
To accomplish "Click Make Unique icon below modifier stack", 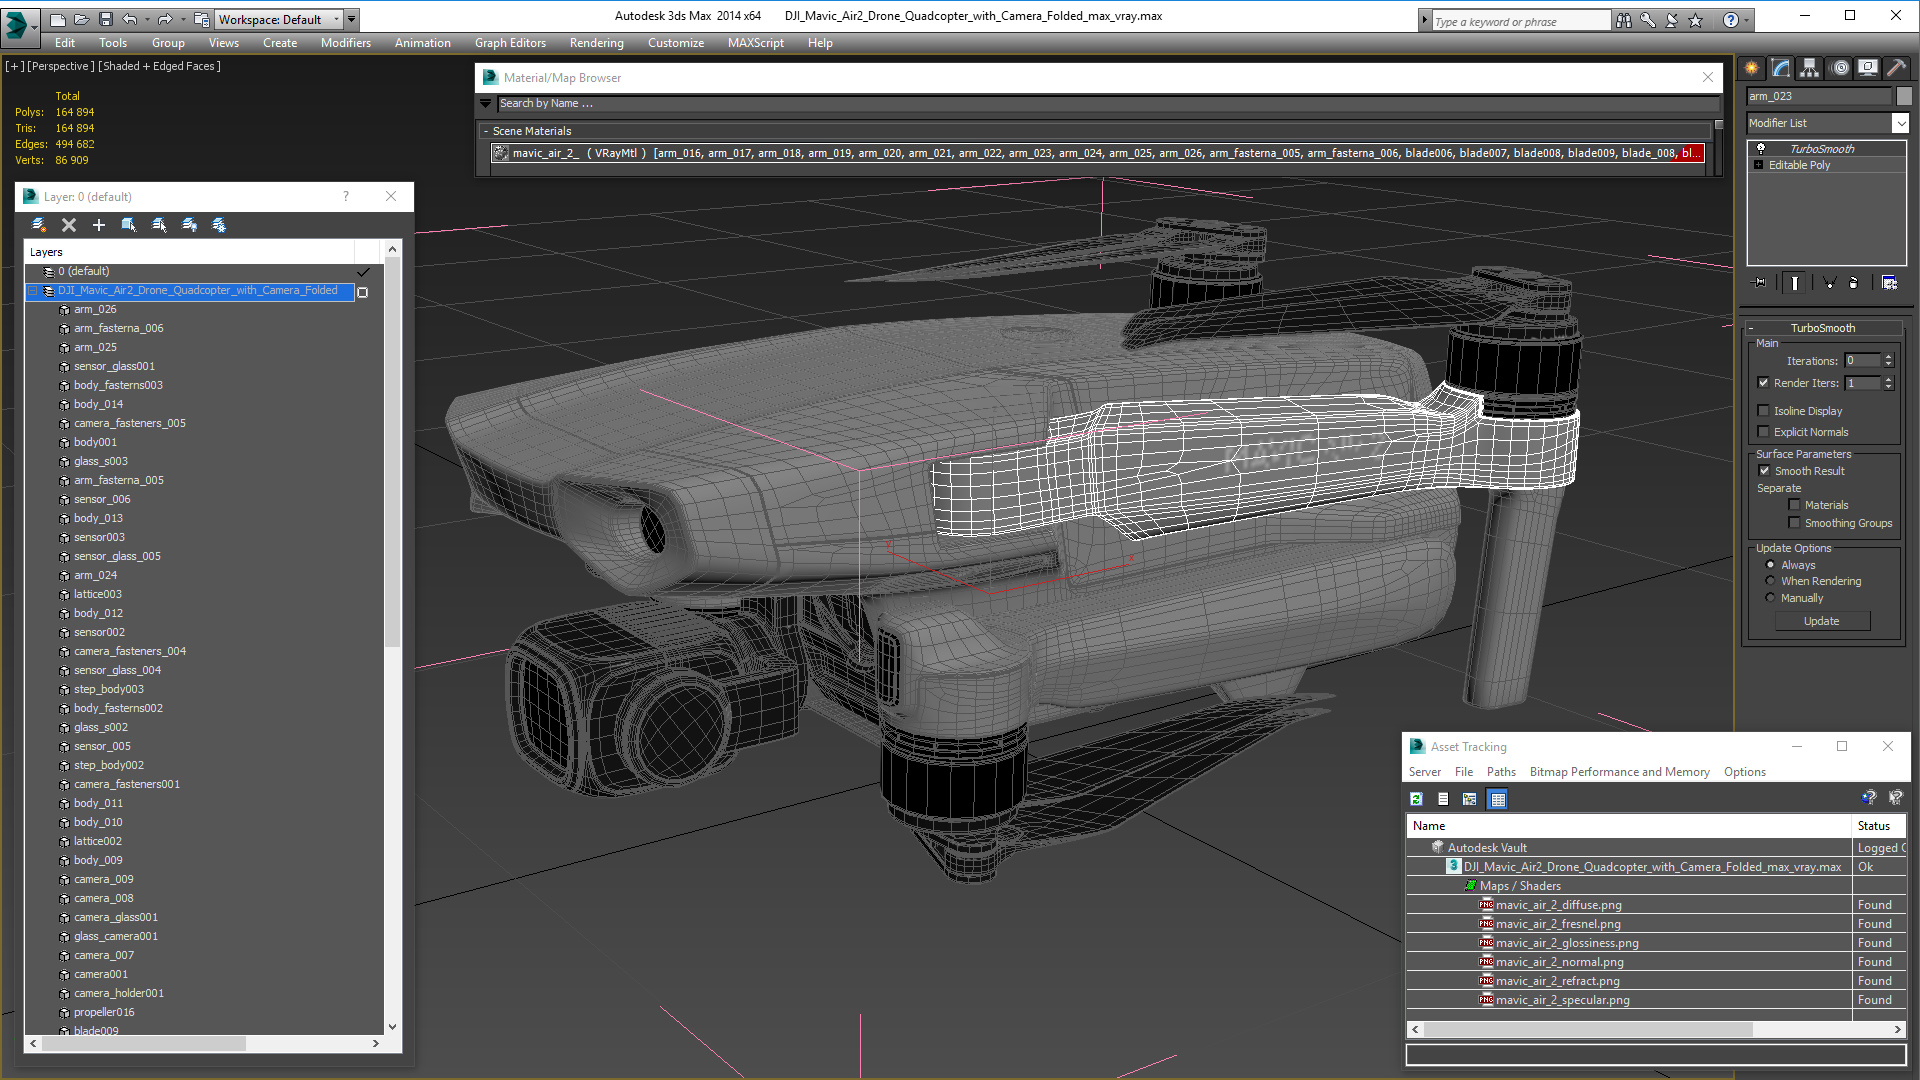I will pos(1829,283).
